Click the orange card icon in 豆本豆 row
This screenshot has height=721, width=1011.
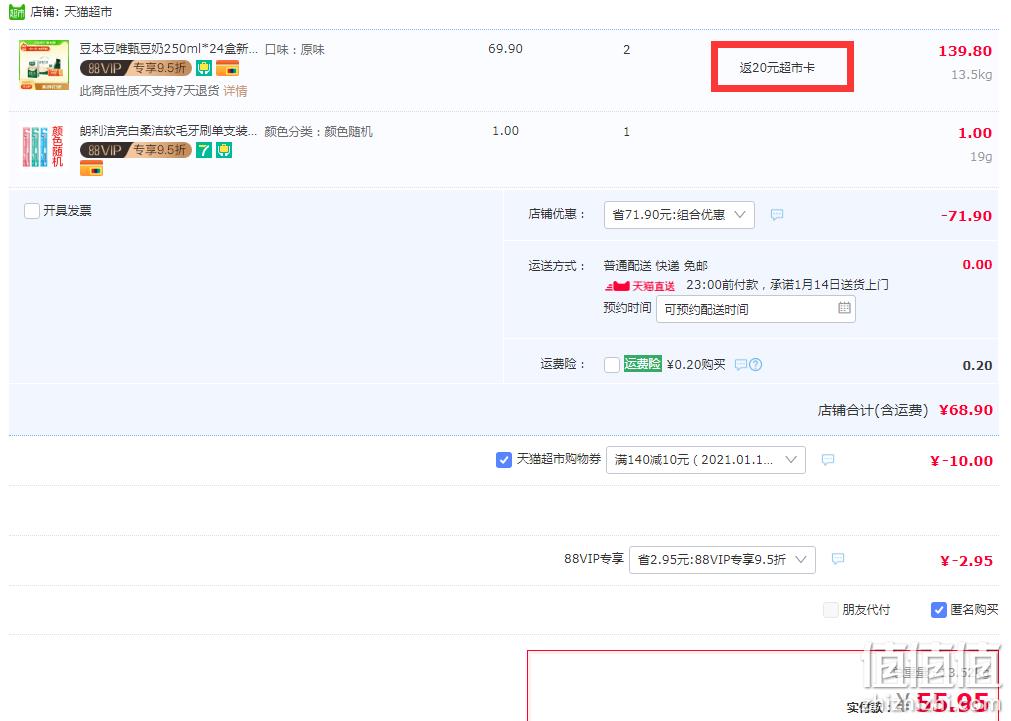227,68
